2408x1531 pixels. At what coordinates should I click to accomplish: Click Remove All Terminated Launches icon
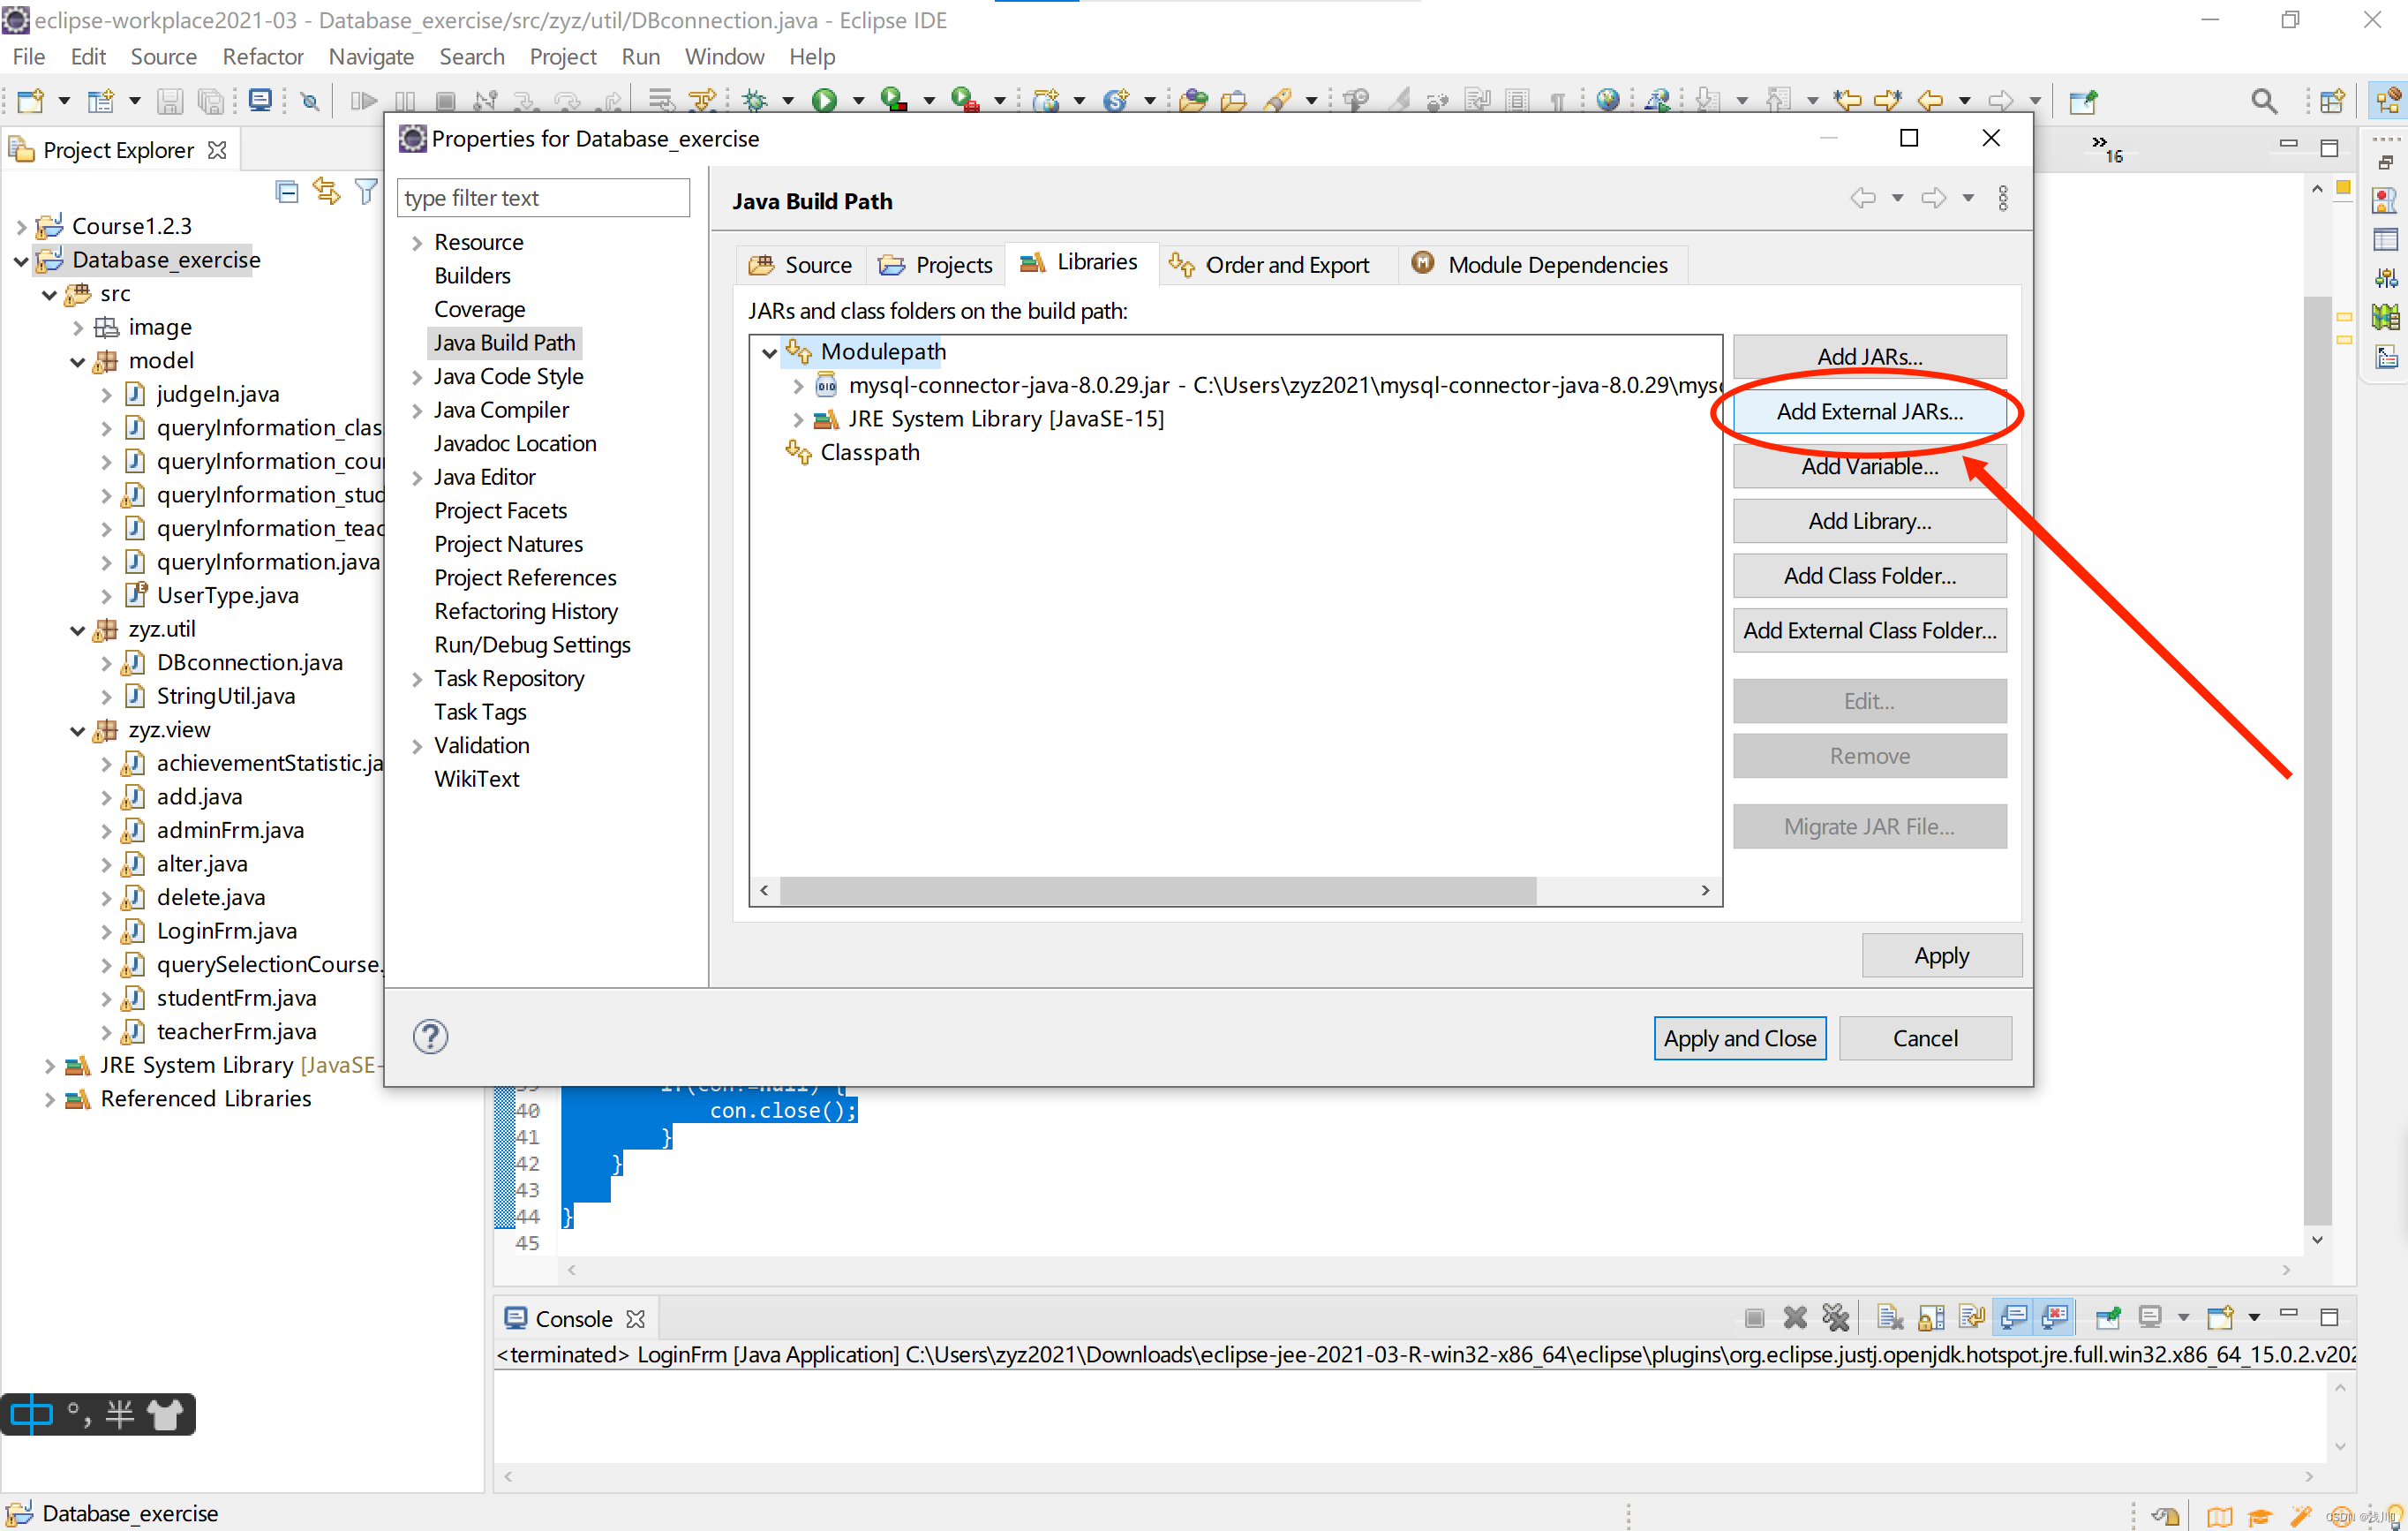(1835, 1318)
